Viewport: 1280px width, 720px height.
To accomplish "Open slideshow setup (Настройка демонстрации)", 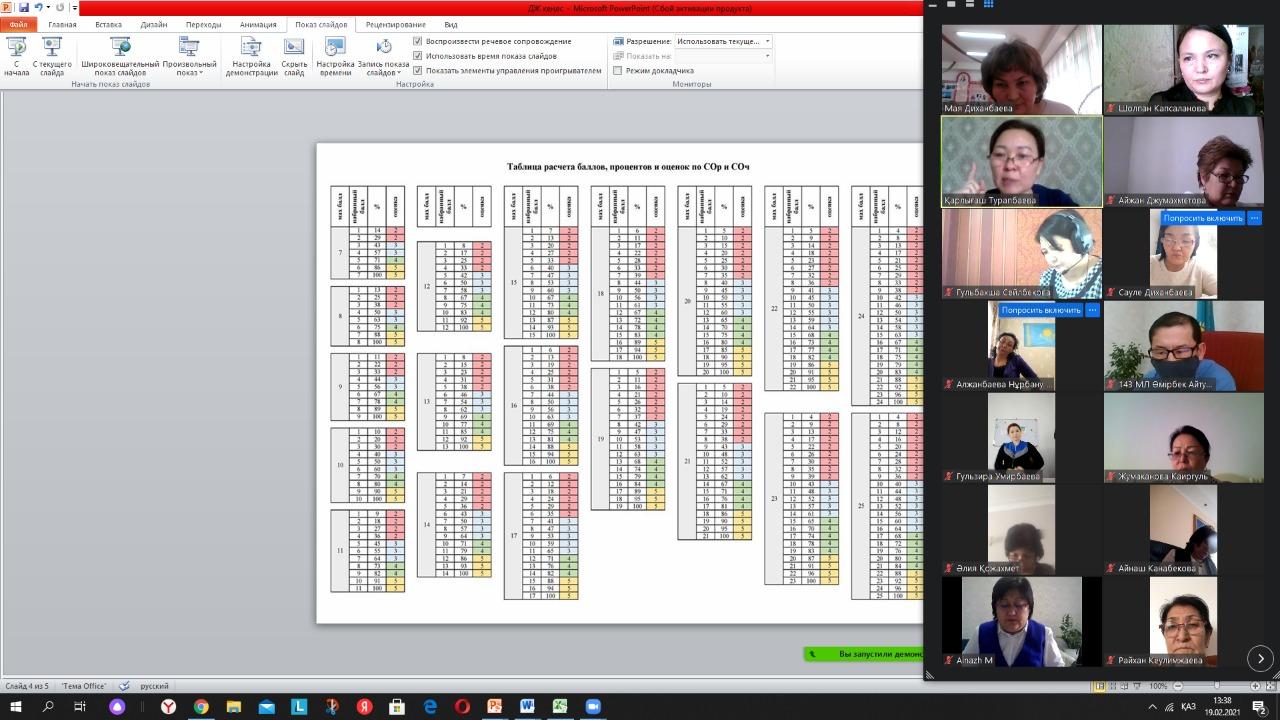I will pyautogui.click(x=251, y=56).
